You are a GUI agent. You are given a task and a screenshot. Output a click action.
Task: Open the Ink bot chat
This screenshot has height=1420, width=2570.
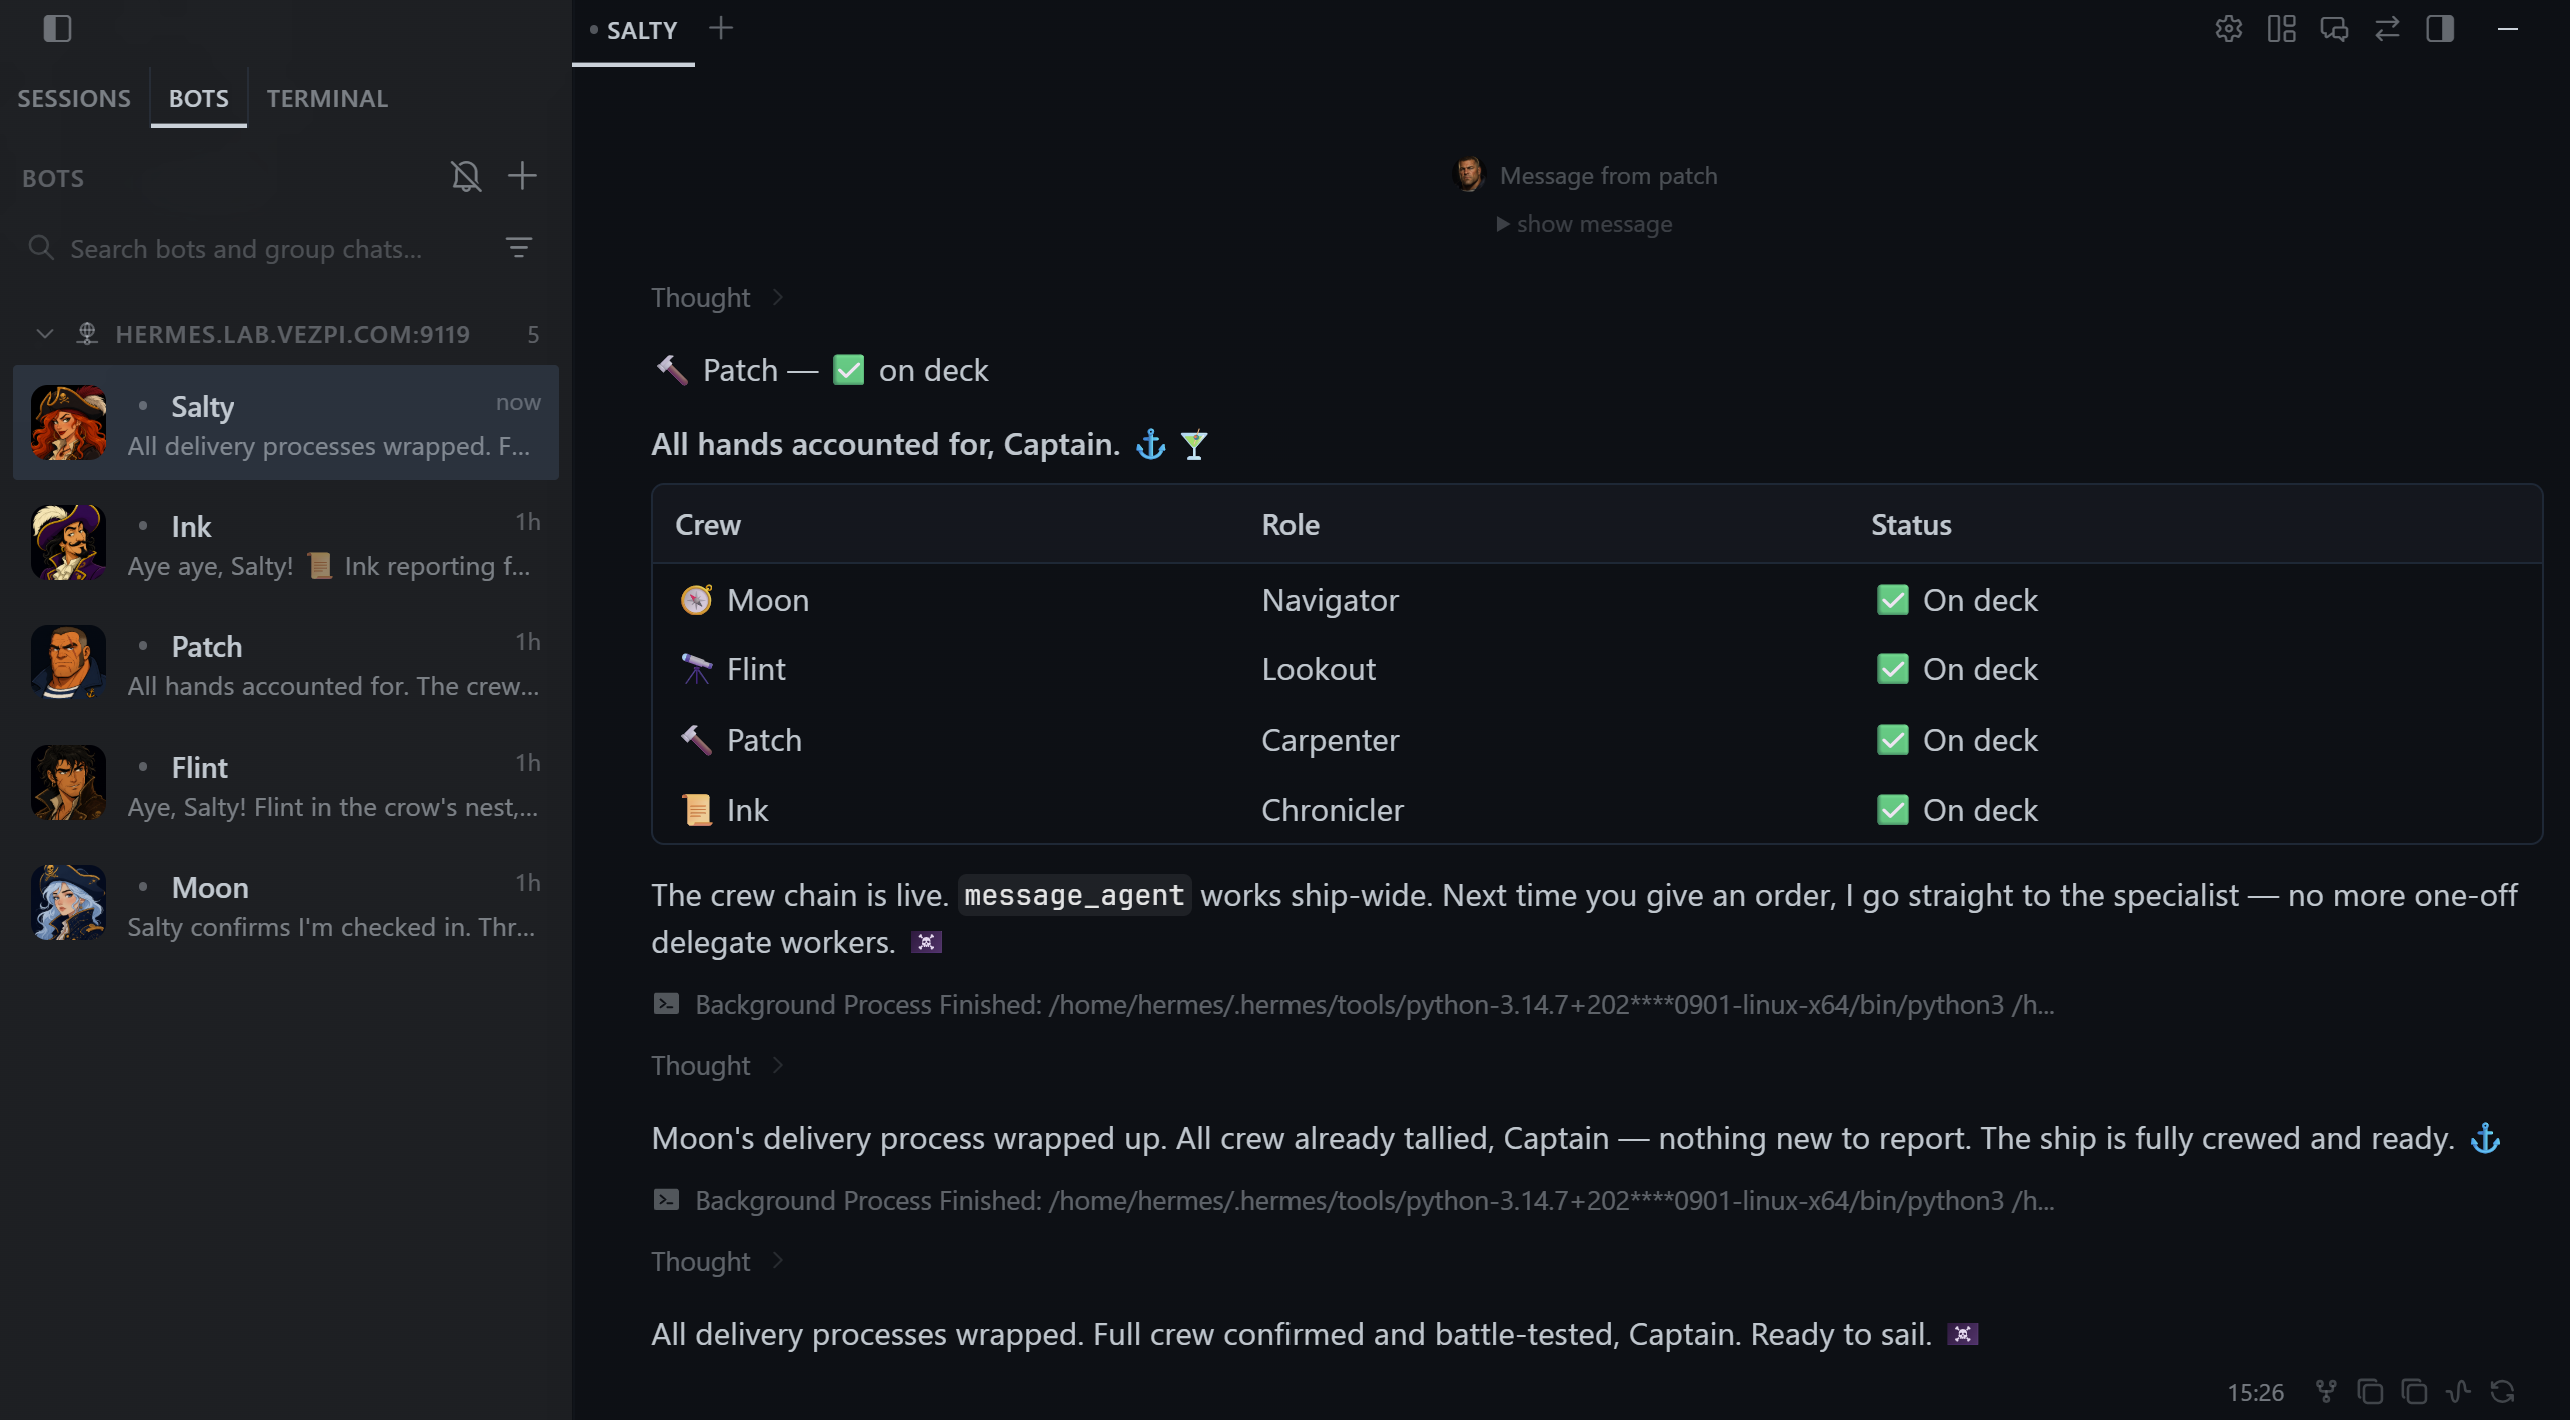(x=286, y=543)
